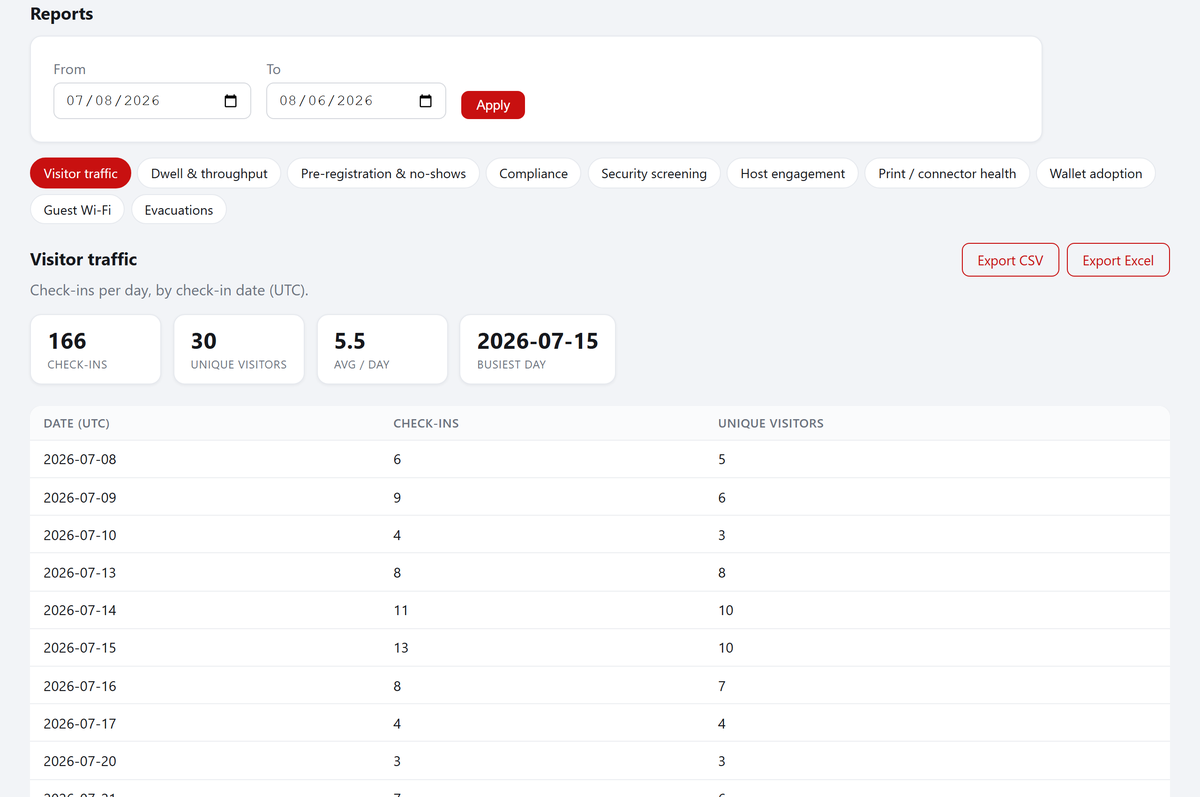Viewport: 1200px width, 797px height.
Task: Open the To date calendar picker icon
Action: pos(425,101)
